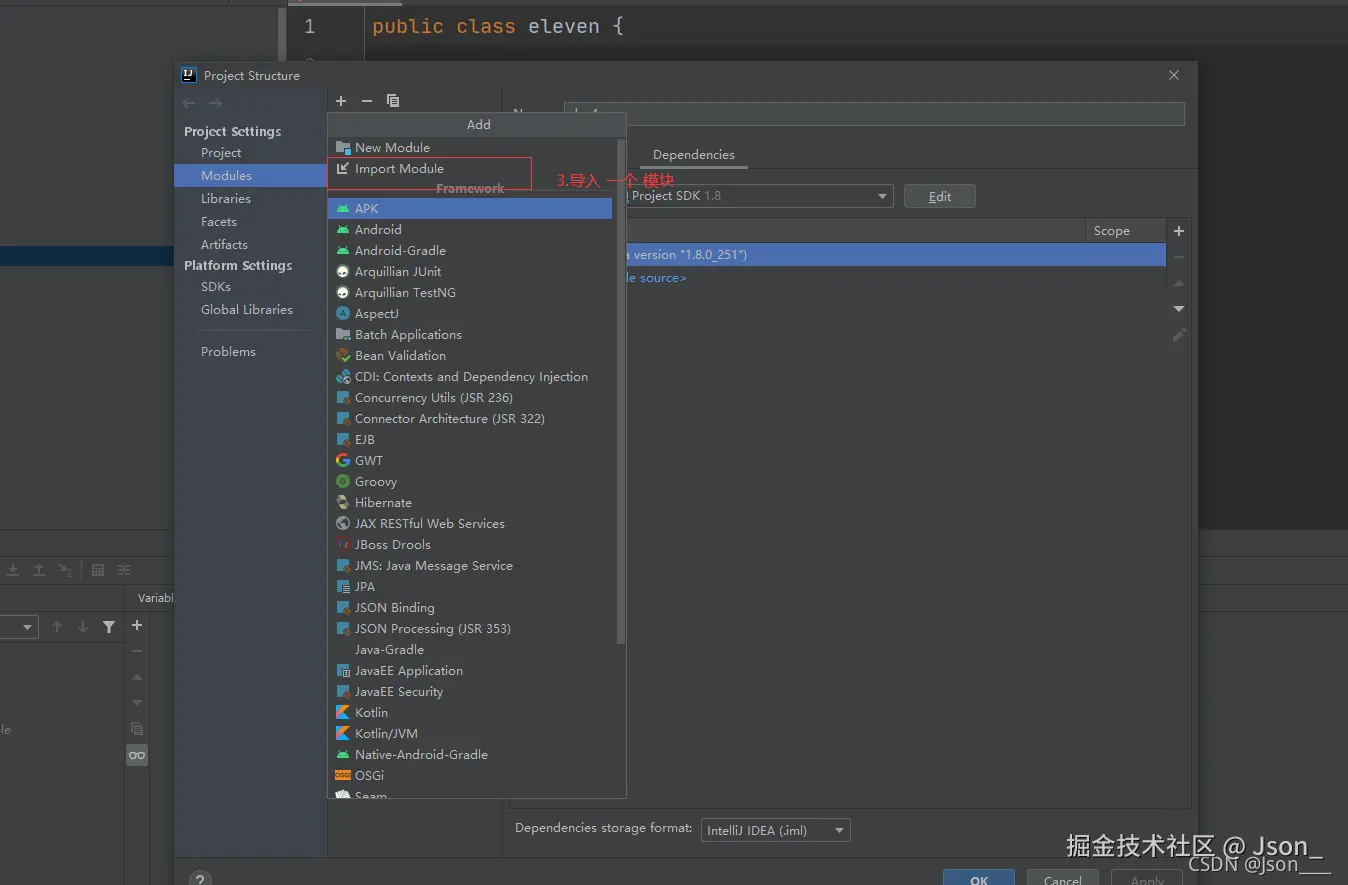The width and height of the screenshot is (1348, 885).
Task: Toggle the glasses watches icon in Variables panel
Action: pyautogui.click(x=137, y=755)
